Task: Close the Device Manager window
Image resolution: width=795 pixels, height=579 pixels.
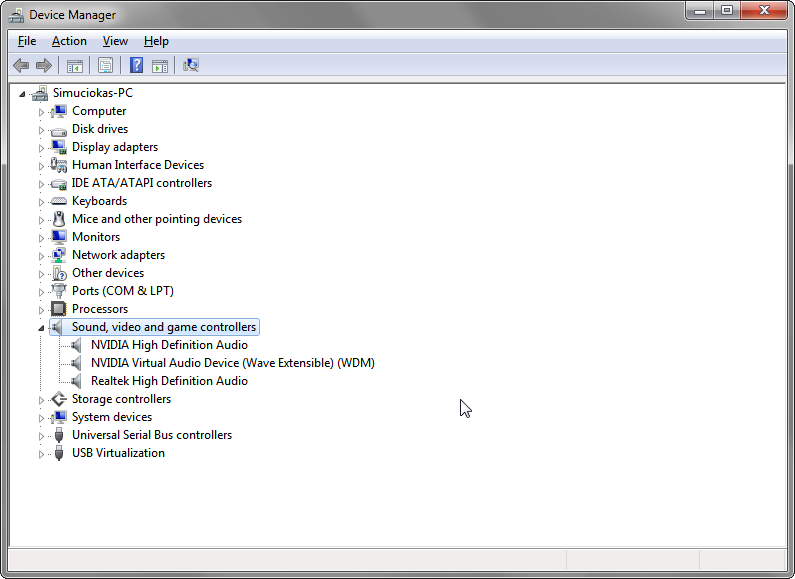Action: [x=764, y=11]
